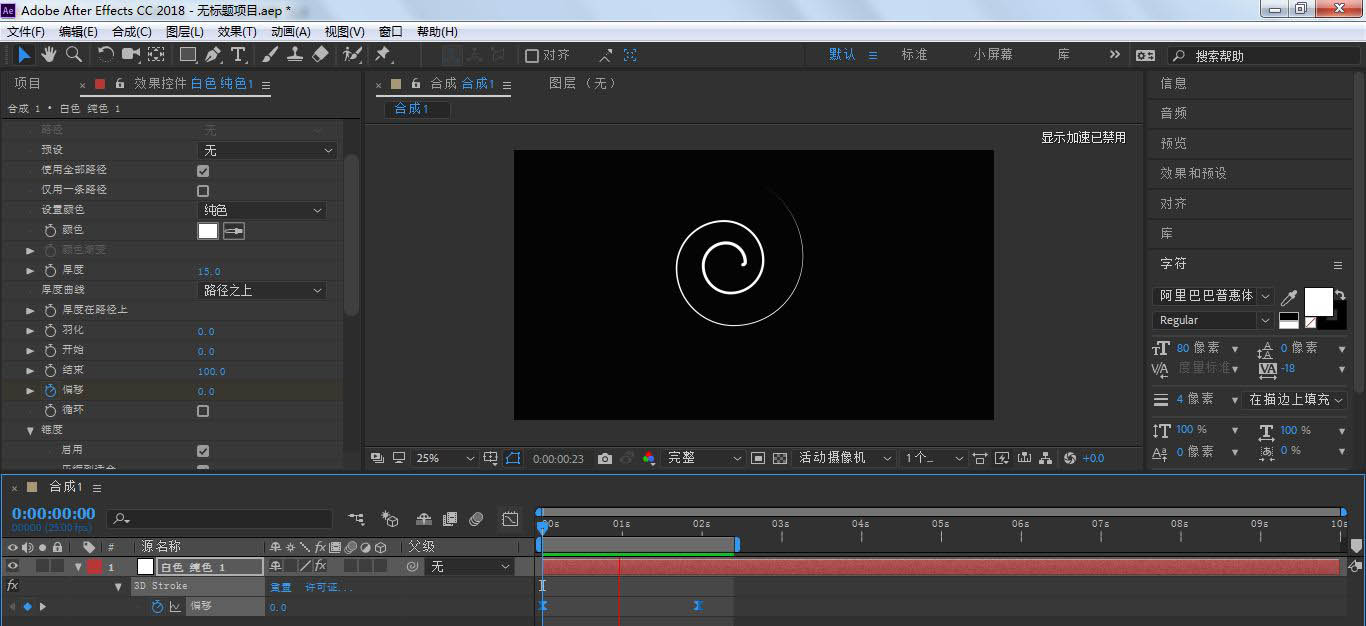Select the Hand tool in toolbar
Image resolution: width=1366 pixels, height=626 pixels.
coord(48,55)
